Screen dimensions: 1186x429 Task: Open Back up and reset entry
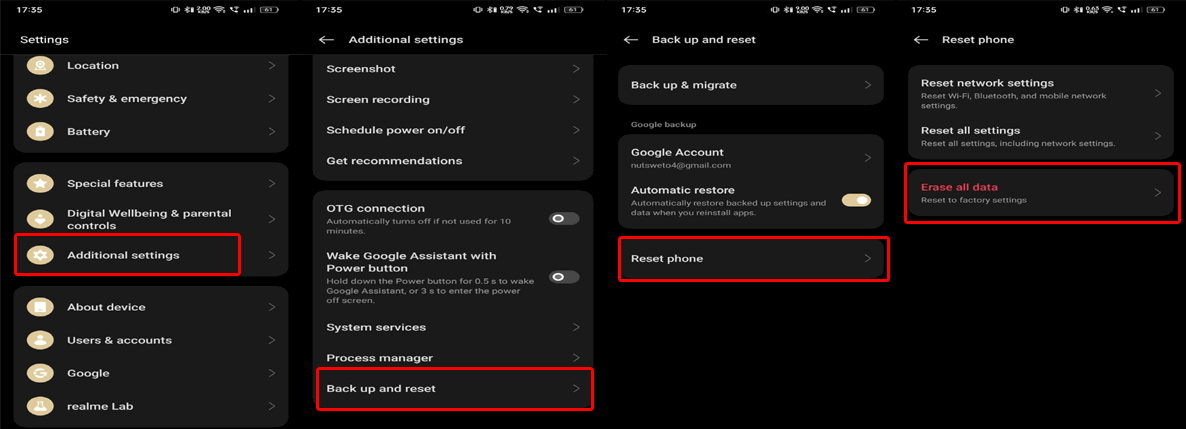point(455,389)
